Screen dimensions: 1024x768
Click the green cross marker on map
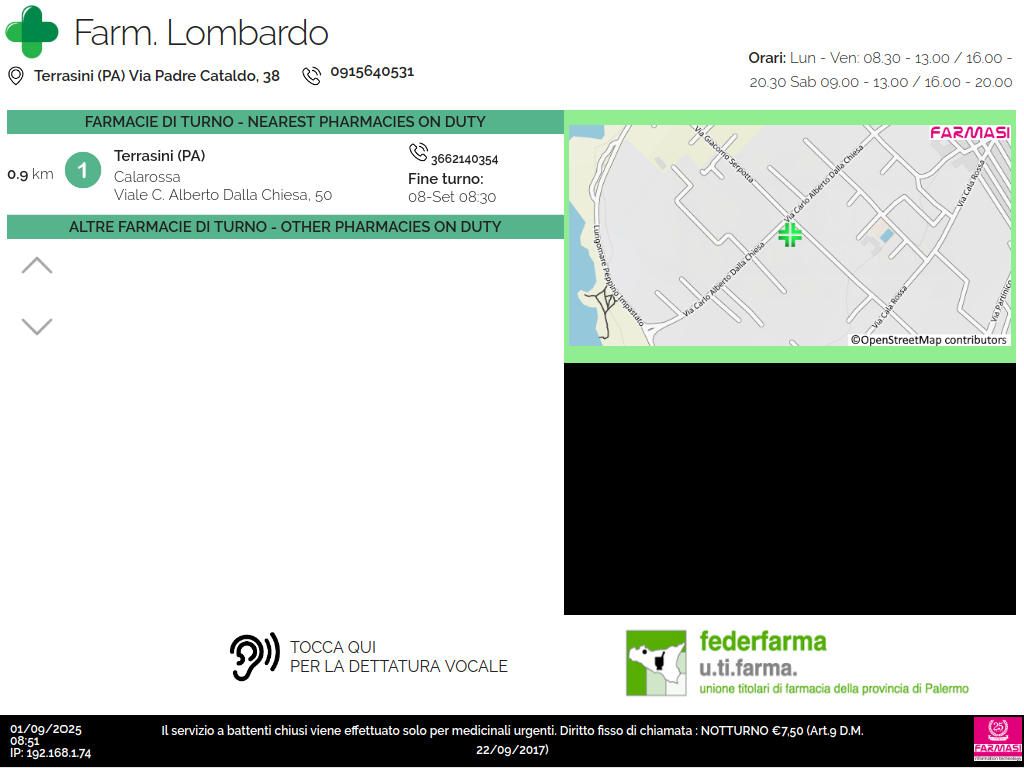790,235
